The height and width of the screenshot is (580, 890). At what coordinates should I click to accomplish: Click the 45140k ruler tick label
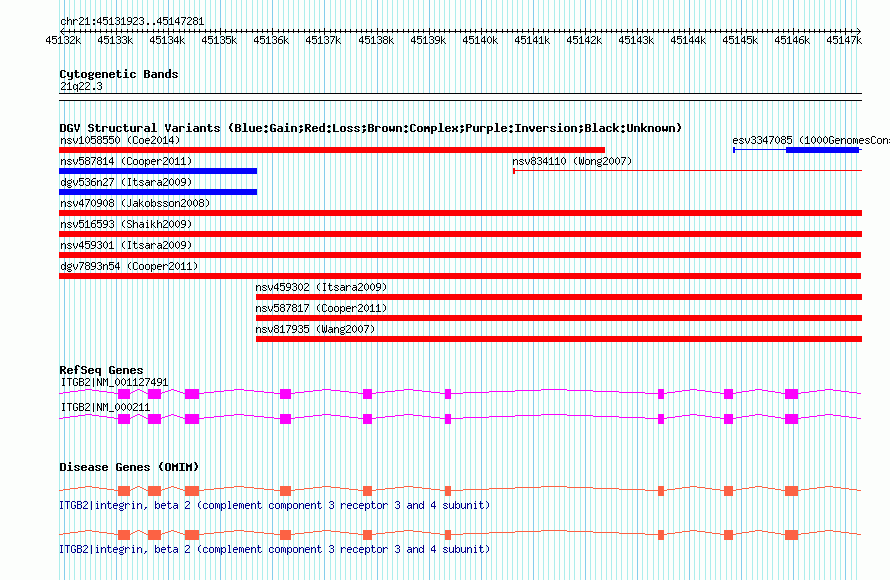tap(480, 40)
